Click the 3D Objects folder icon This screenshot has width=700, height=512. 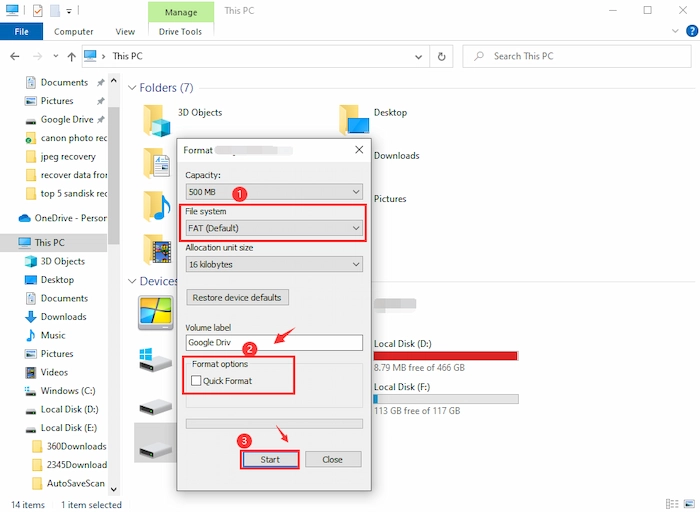157,119
